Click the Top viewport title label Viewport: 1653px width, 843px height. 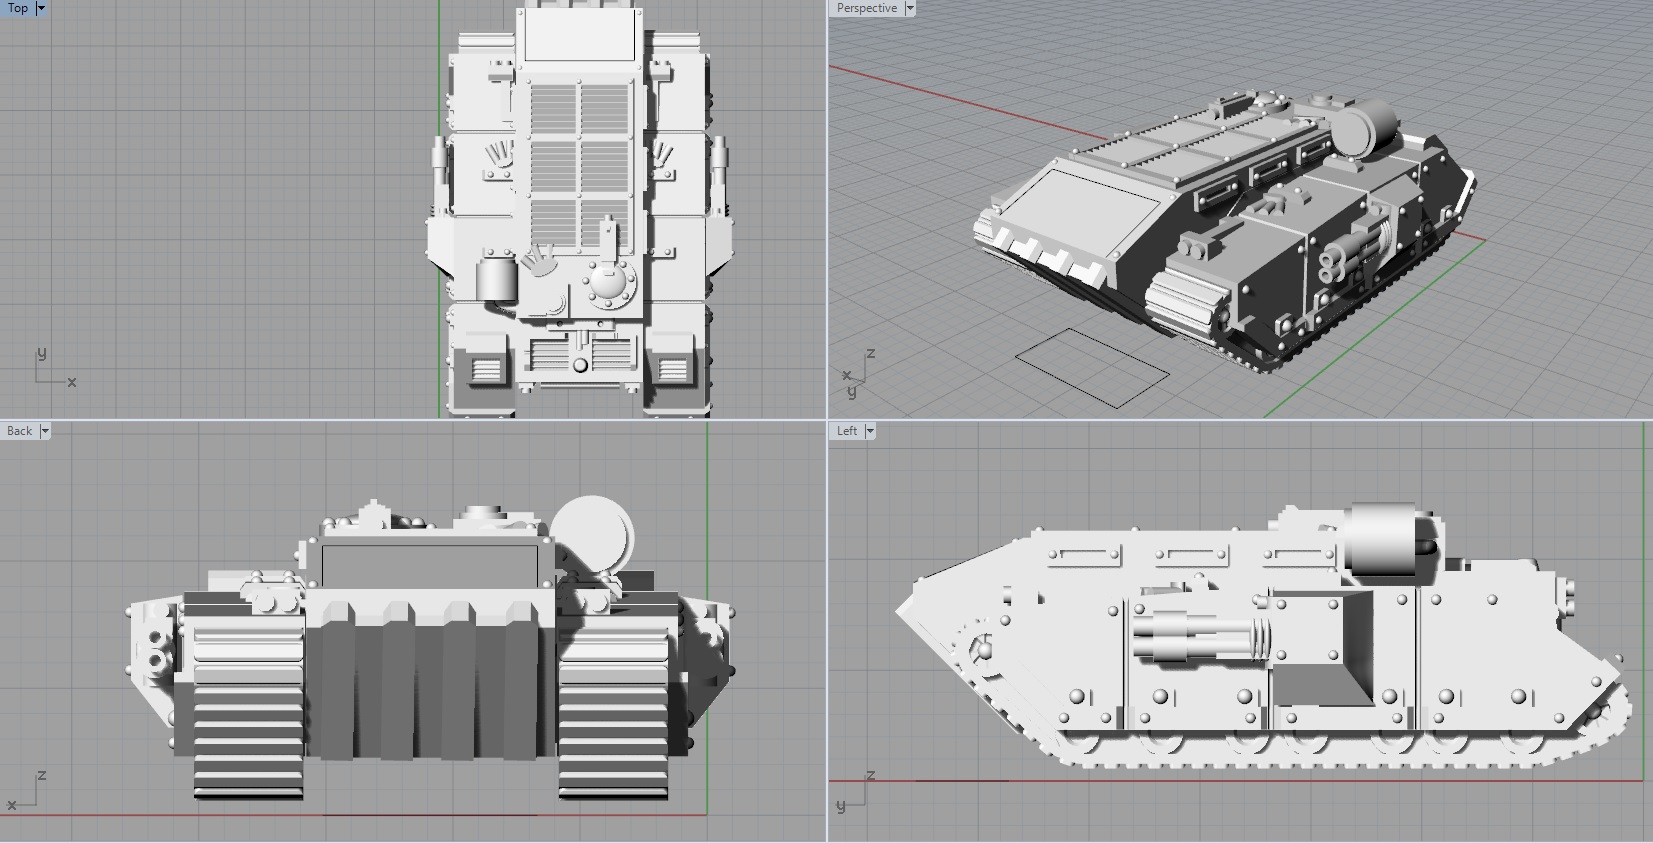pyautogui.click(x=17, y=8)
